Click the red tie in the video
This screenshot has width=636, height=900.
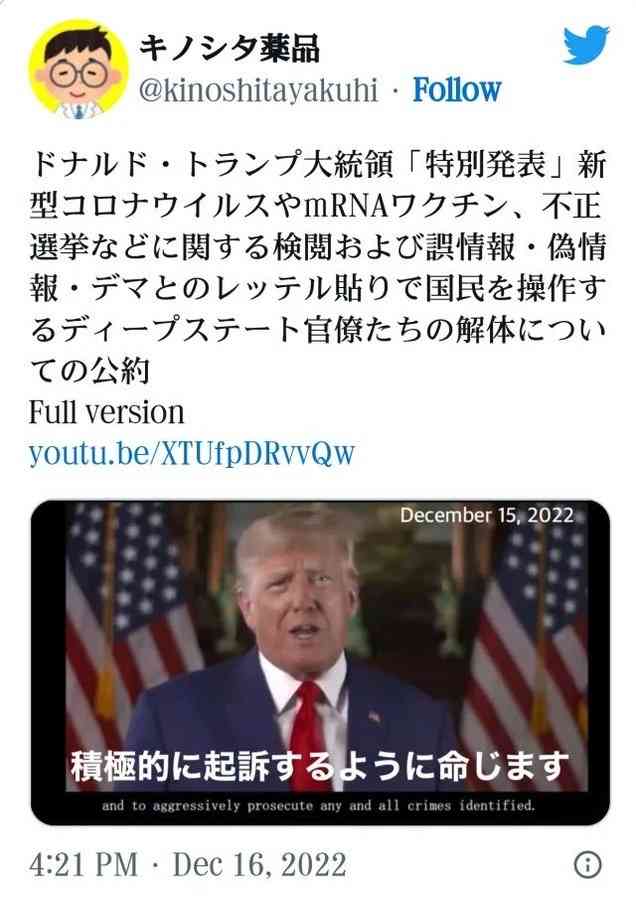pos(309,724)
